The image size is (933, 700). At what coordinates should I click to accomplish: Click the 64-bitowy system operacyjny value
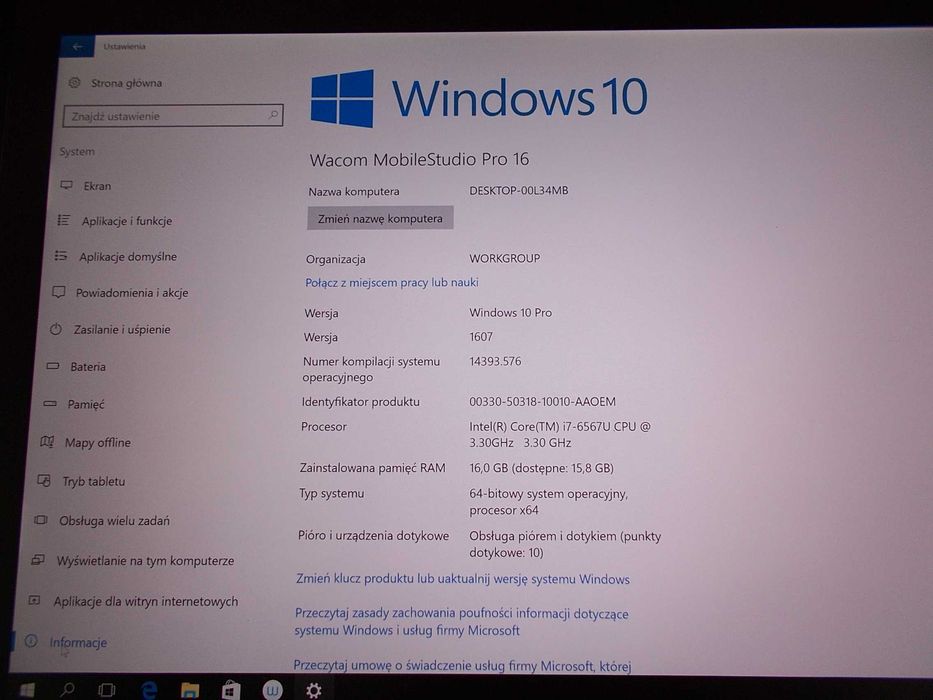point(549,502)
